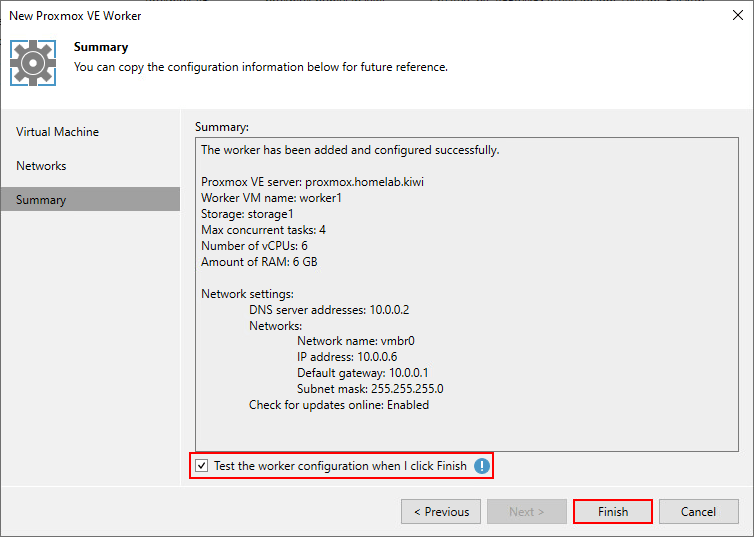Click the bold Summary heading at the top
The height and width of the screenshot is (537, 754).
coord(101,47)
